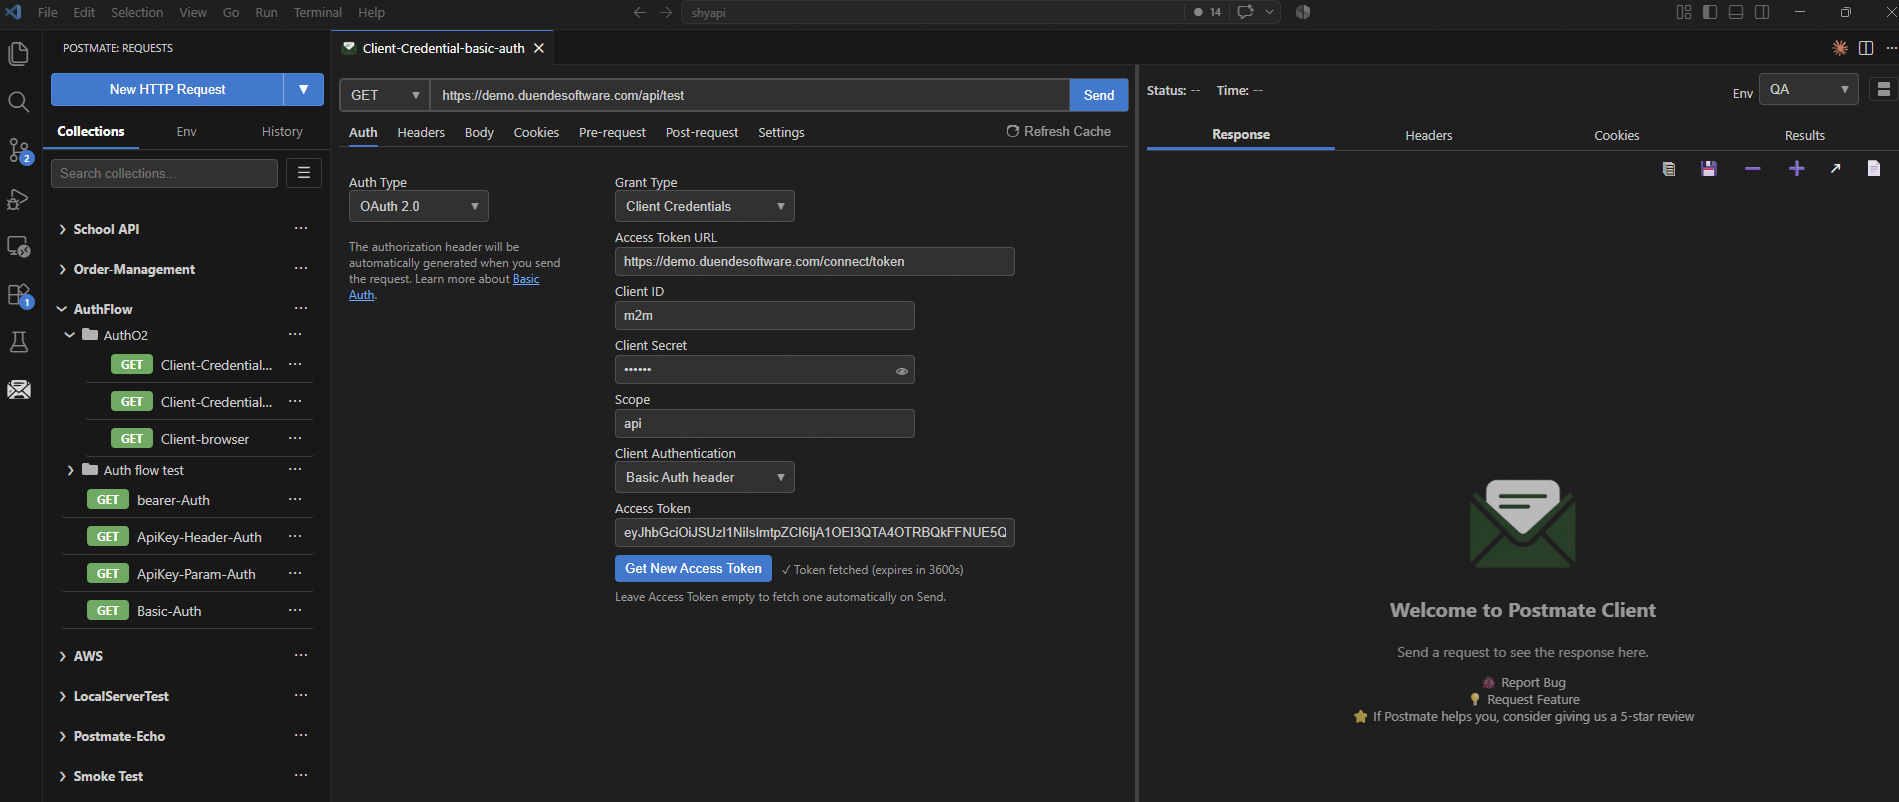Open the Results response tab

pos(1805,135)
